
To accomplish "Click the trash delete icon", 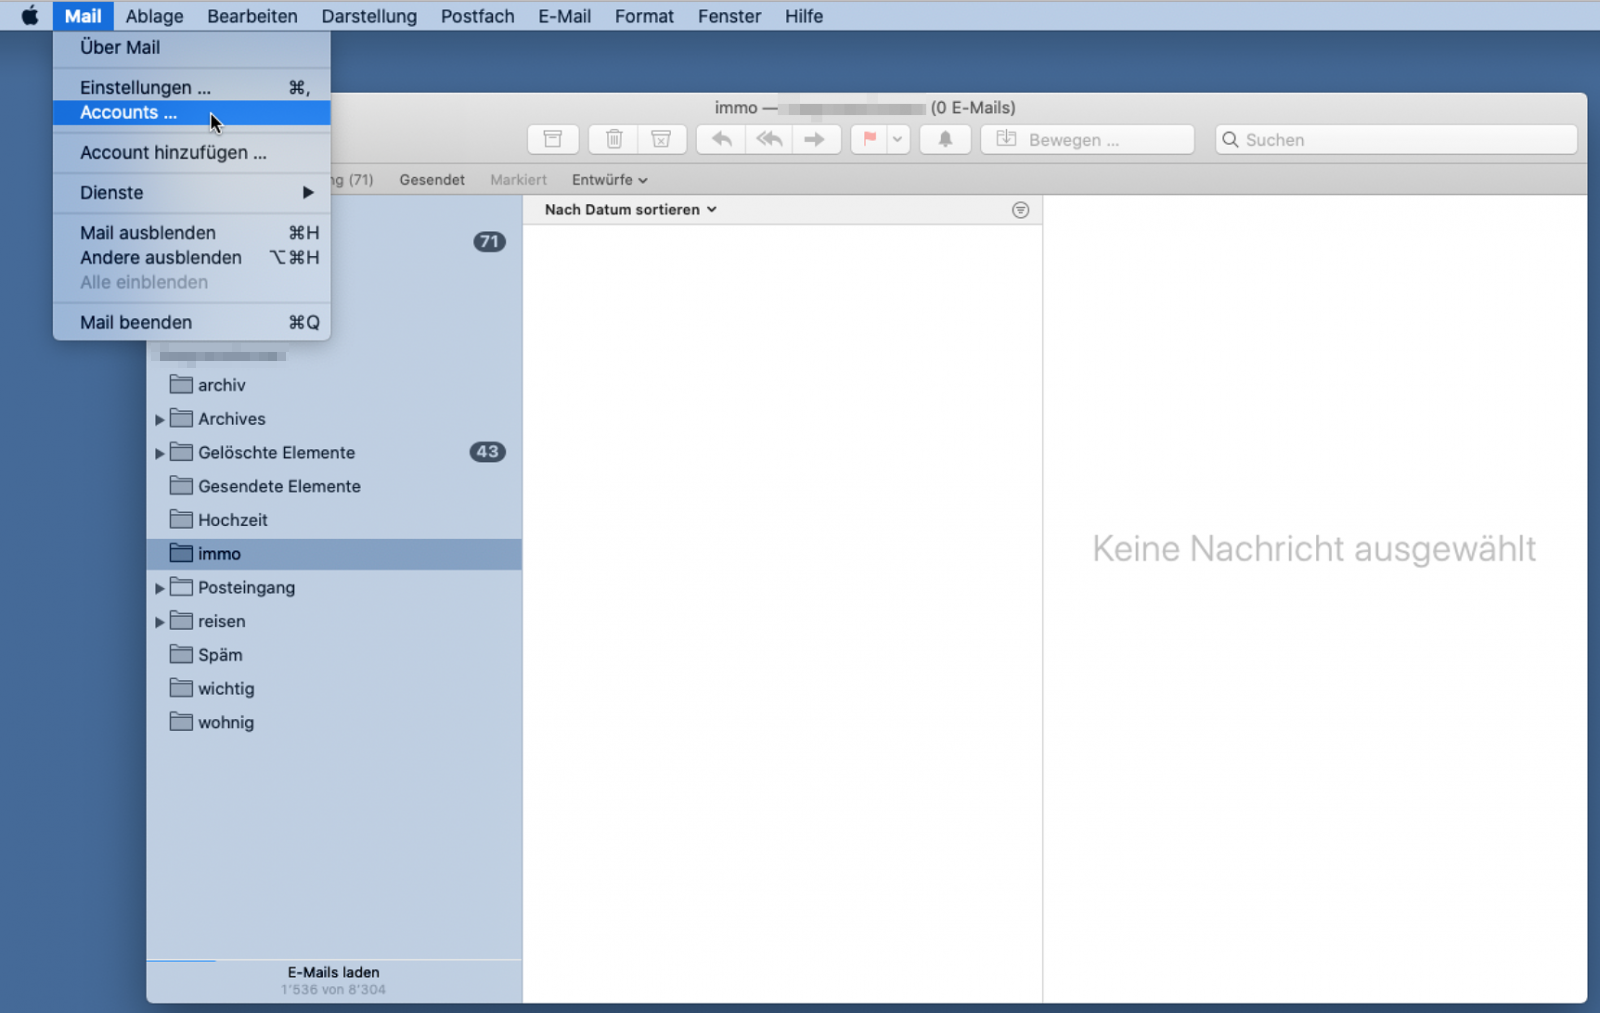I will (x=614, y=139).
